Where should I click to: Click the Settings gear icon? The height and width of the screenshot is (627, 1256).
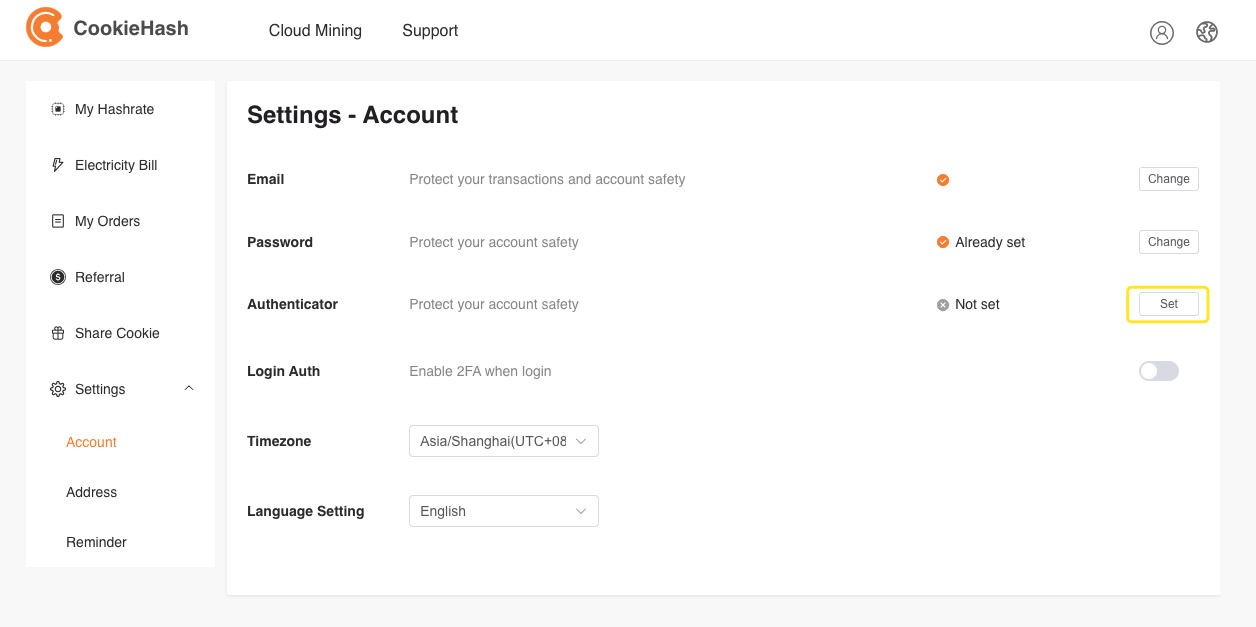tap(58, 389)
